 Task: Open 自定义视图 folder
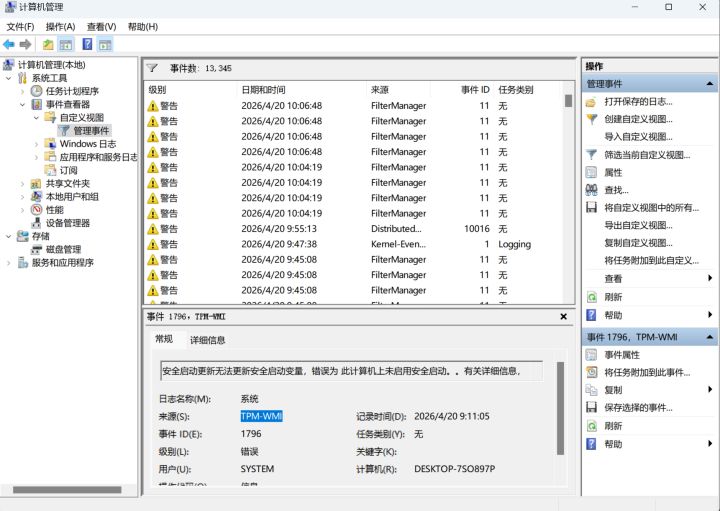coord(82,118)
